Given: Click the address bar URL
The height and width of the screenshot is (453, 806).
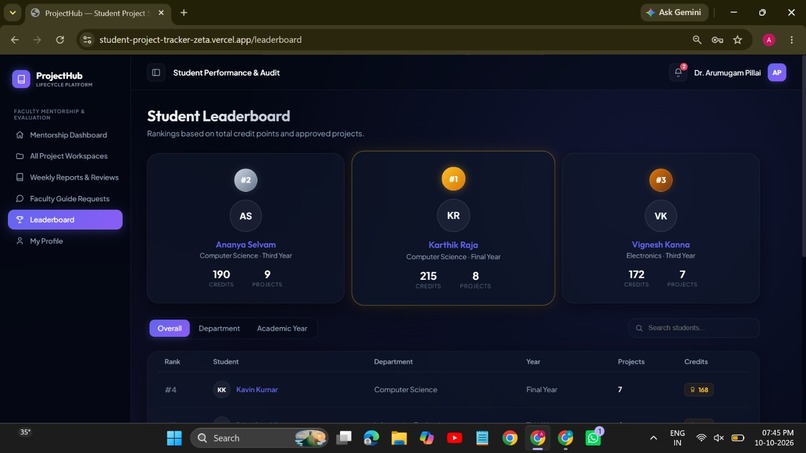Looking at the screenshot, I should (x=200, y=40).
